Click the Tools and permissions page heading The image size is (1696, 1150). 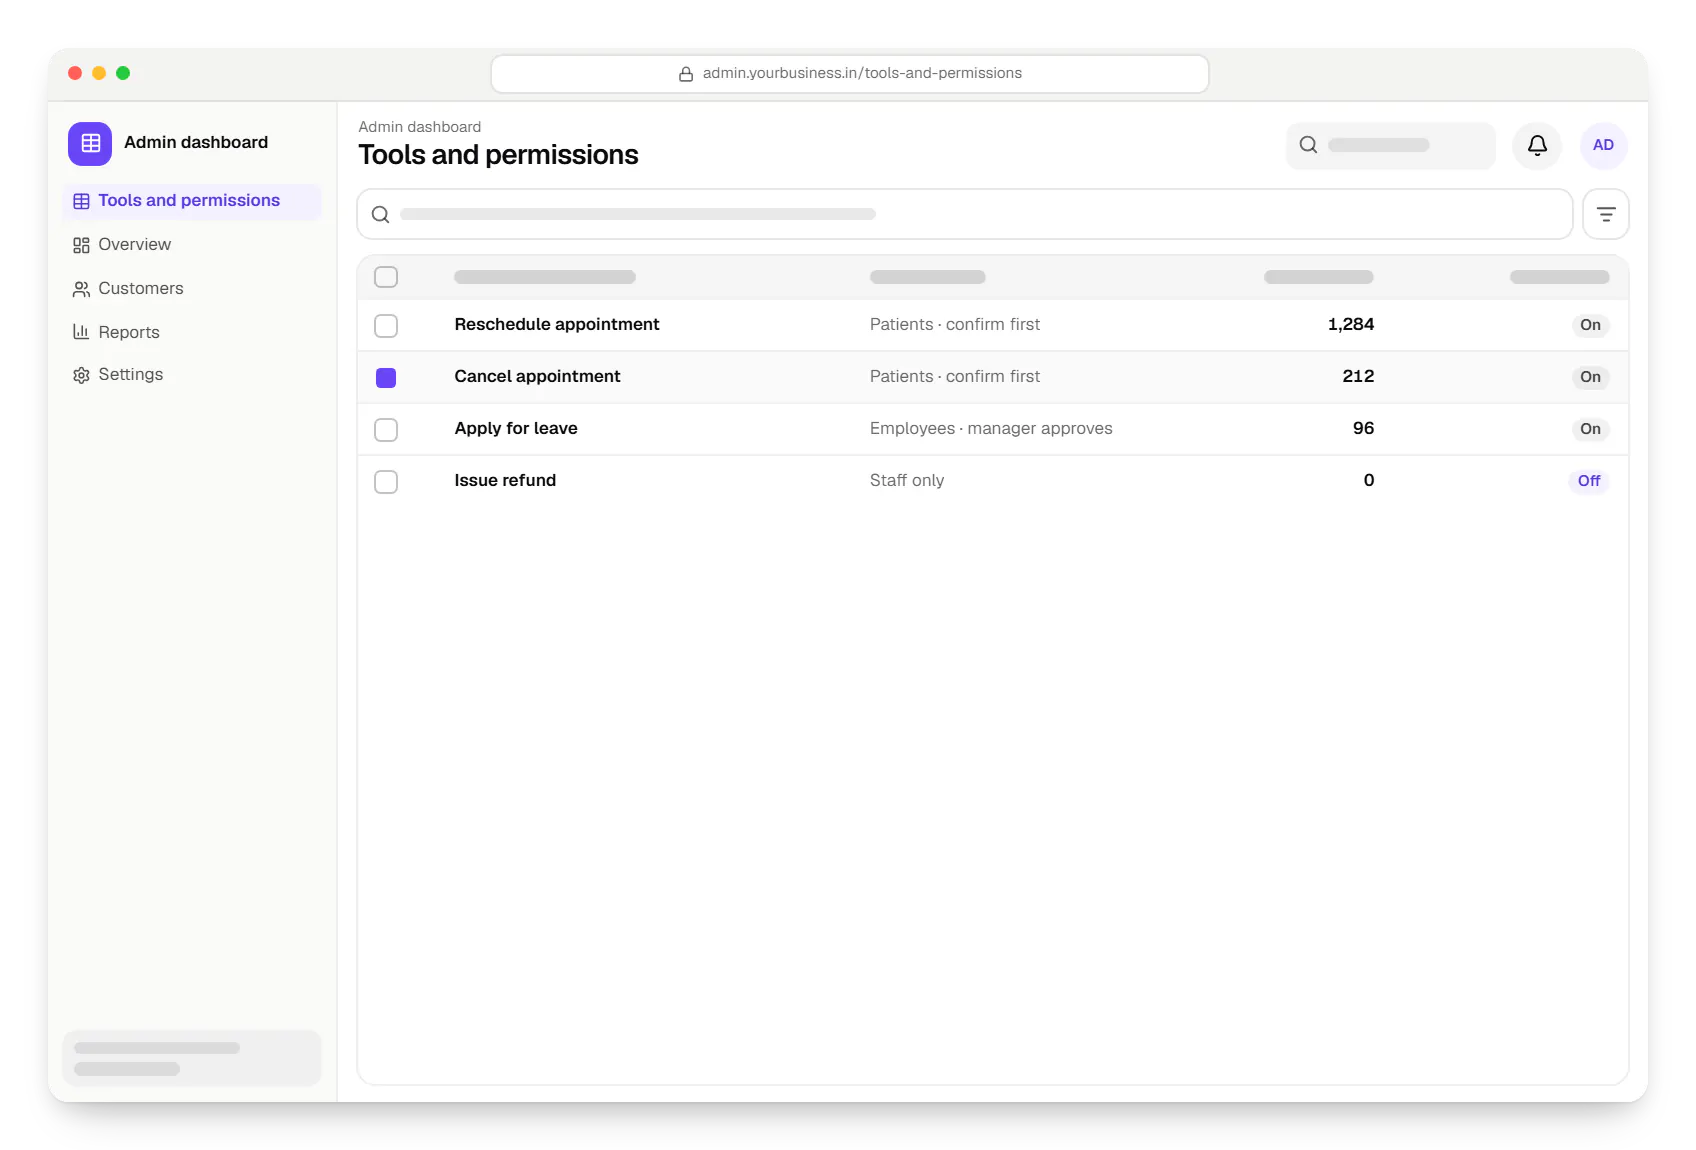498,155
